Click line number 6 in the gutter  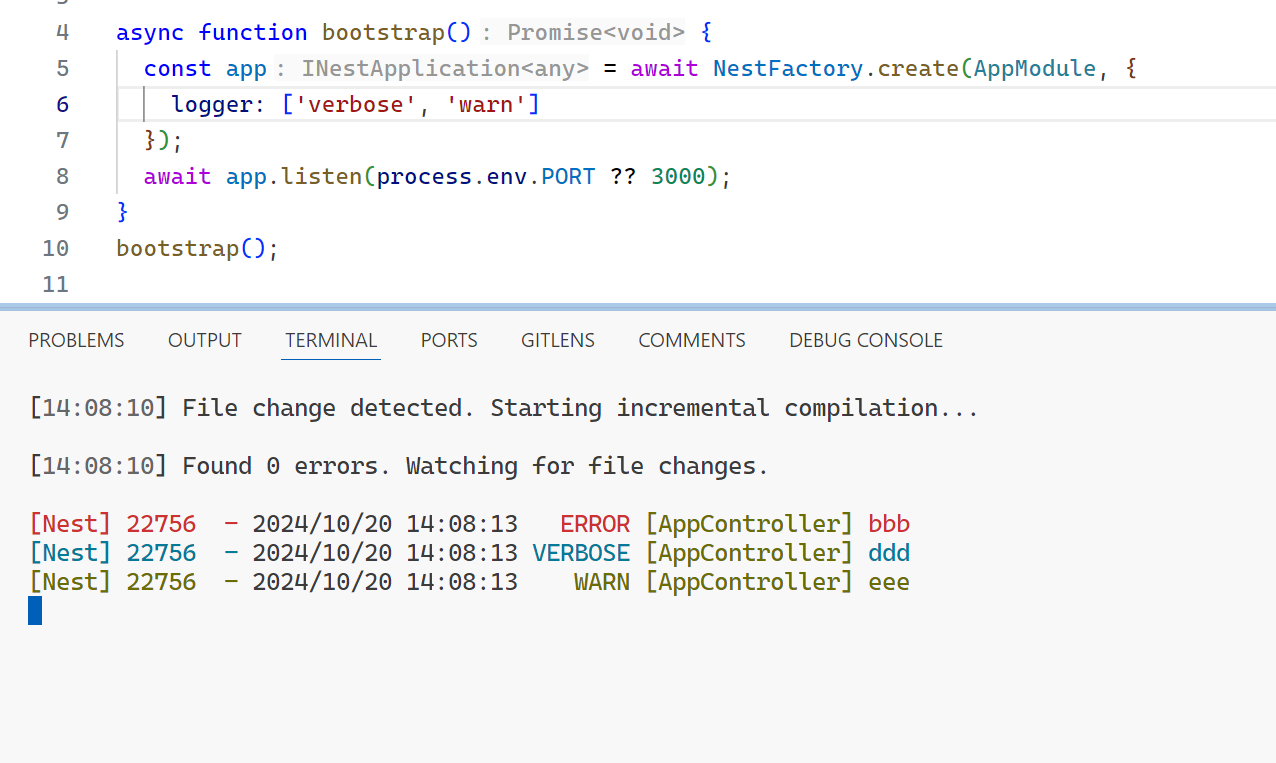[x=62, y=104]
